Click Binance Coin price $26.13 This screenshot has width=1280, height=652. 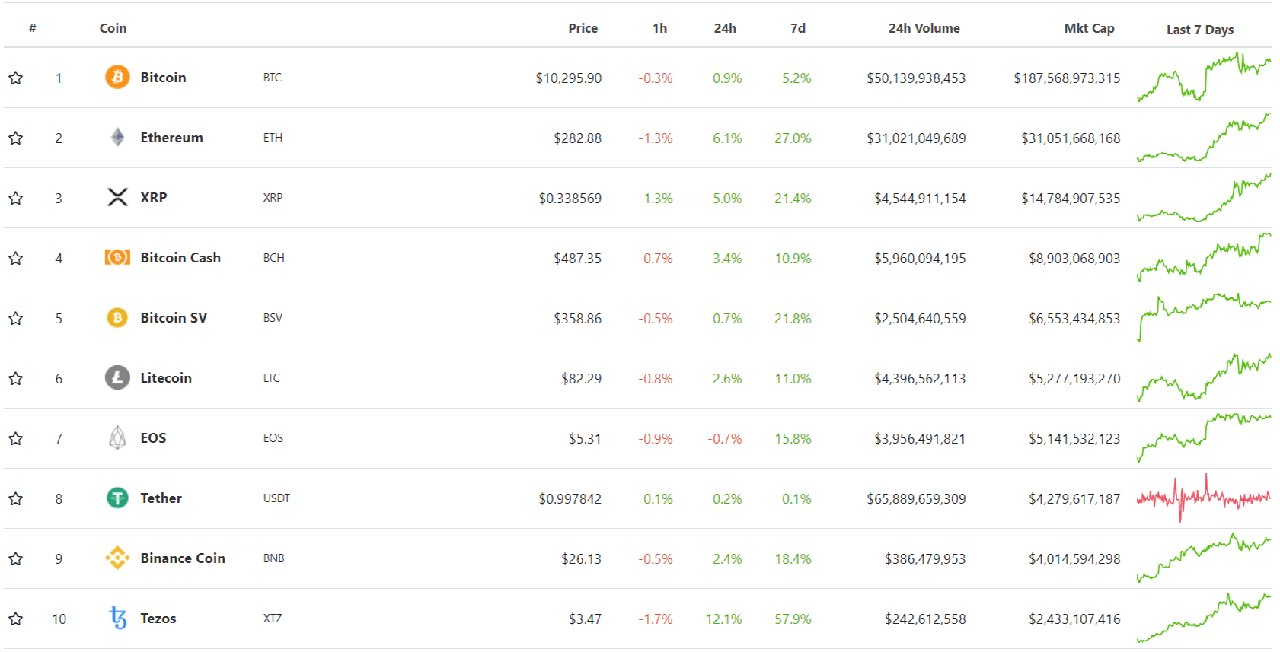pyautogui.click(x=582, y=558)
